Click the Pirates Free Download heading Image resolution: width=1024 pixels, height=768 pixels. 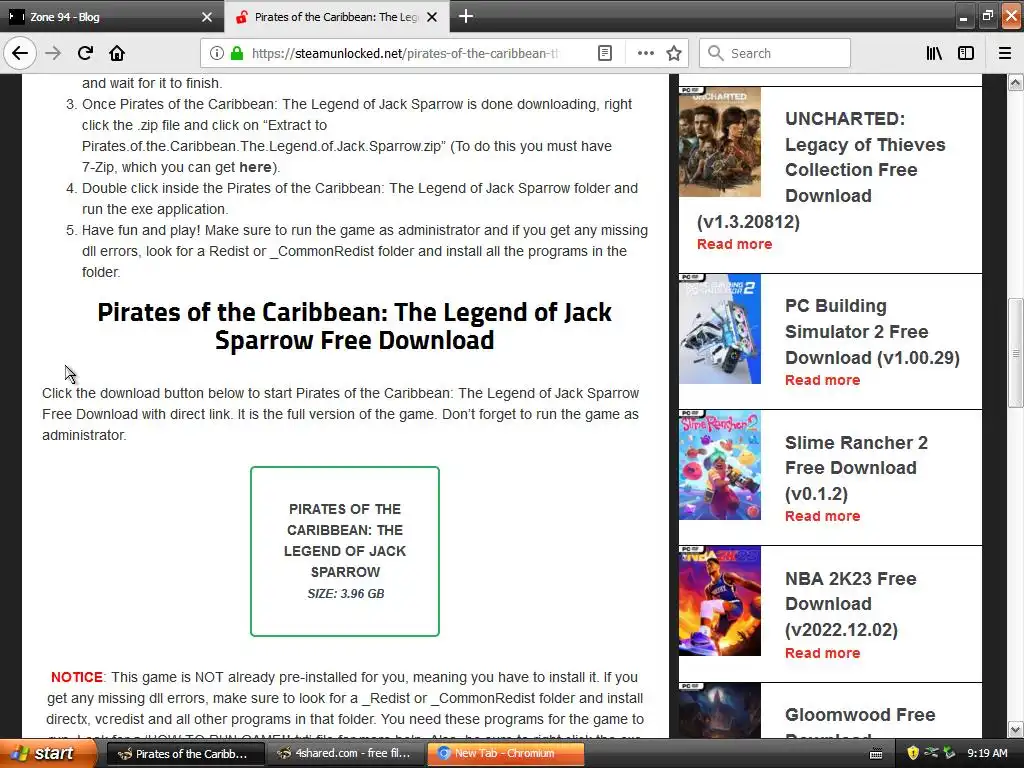[354, 326]
